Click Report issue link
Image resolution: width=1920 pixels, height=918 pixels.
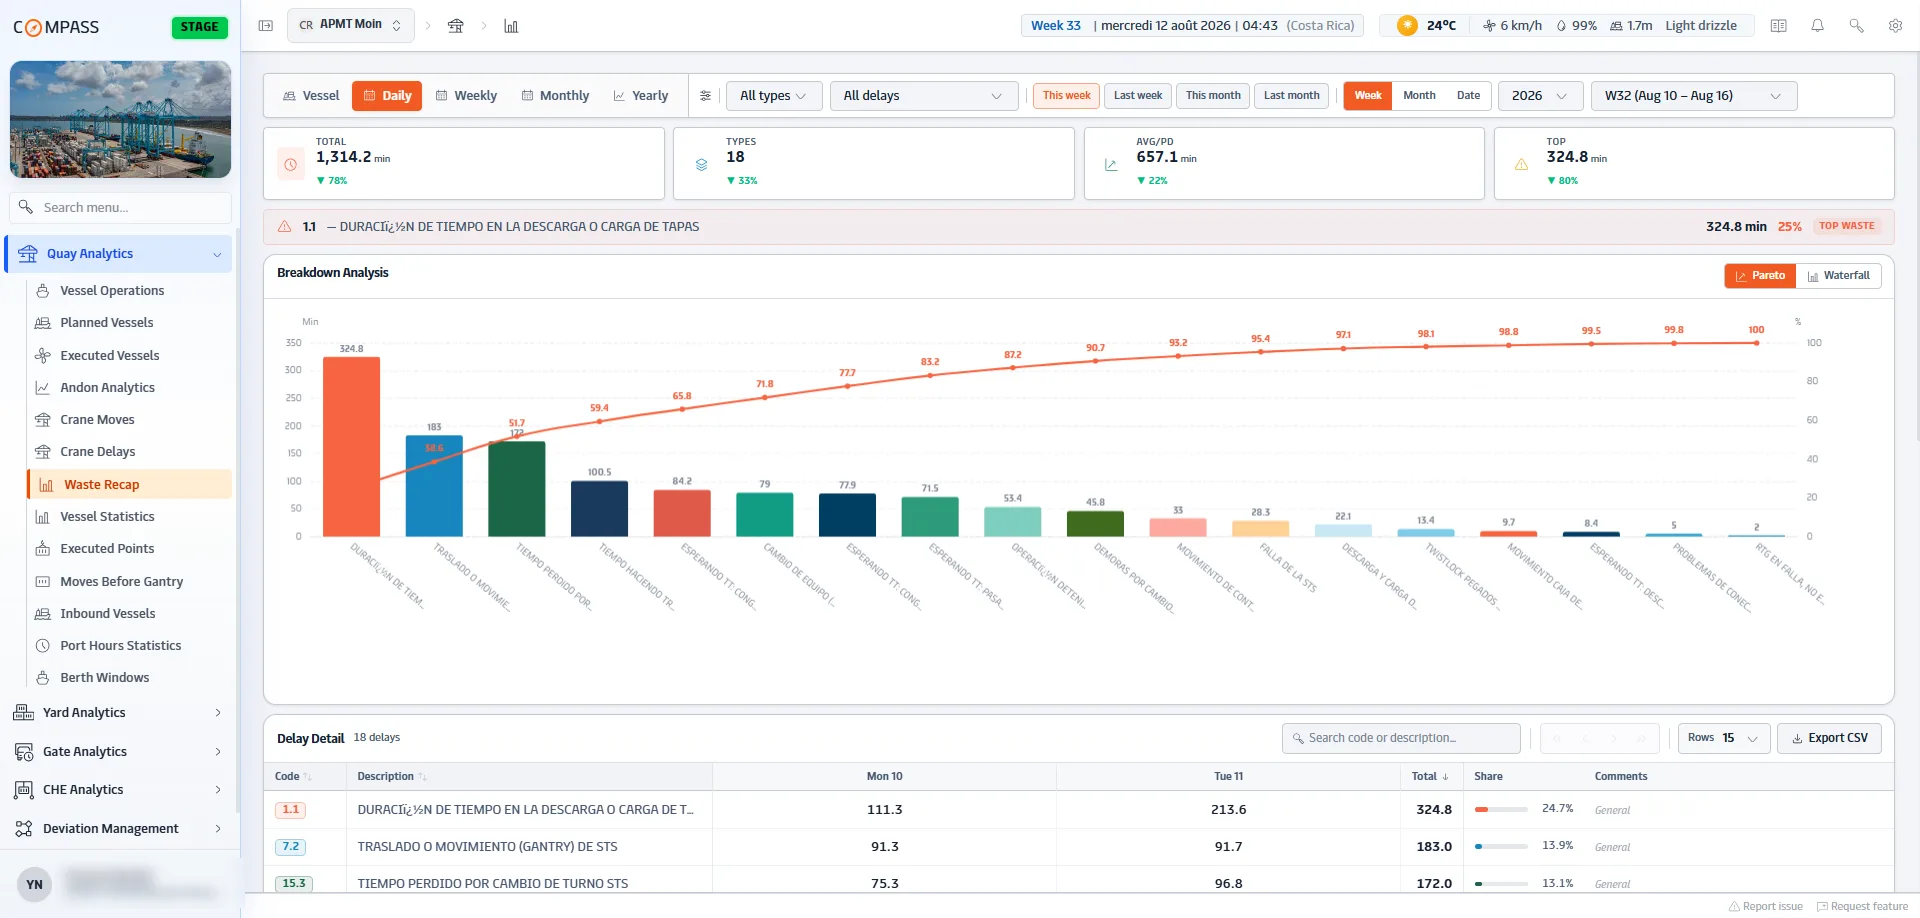(1765, 907)
